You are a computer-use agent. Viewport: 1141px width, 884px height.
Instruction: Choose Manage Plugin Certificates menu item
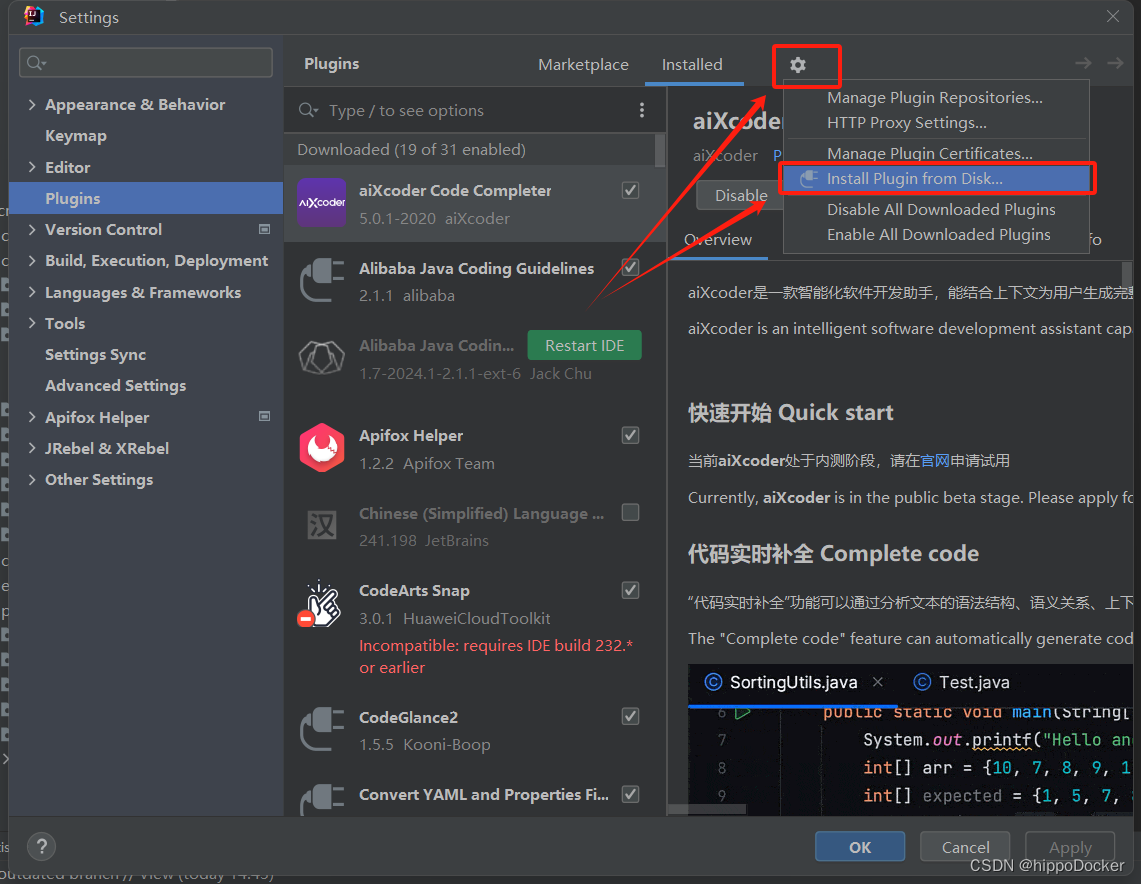936,154
